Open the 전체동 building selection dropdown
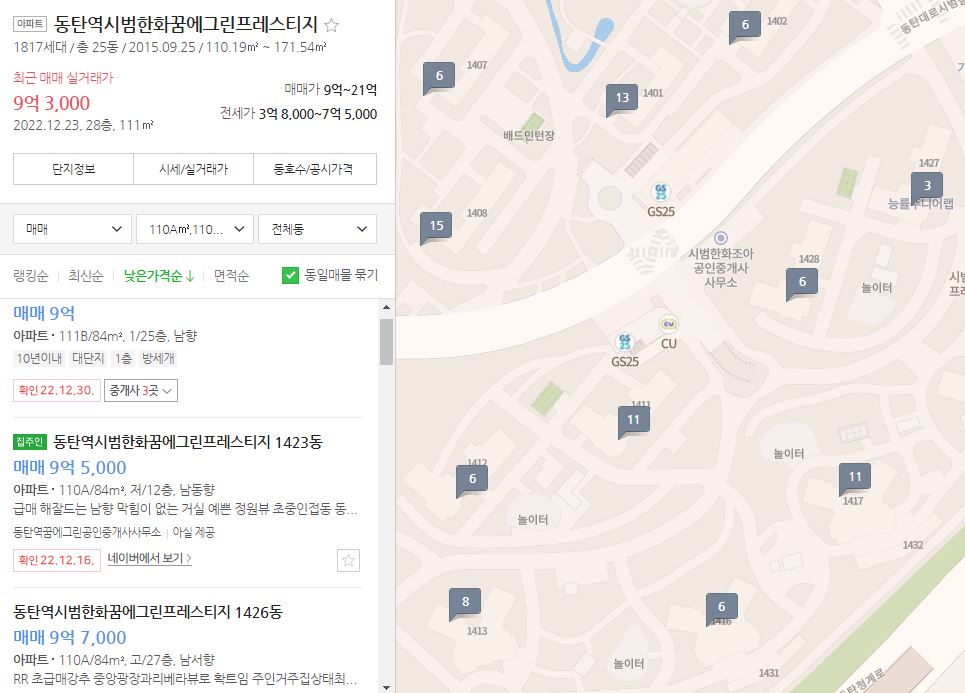 316,228
